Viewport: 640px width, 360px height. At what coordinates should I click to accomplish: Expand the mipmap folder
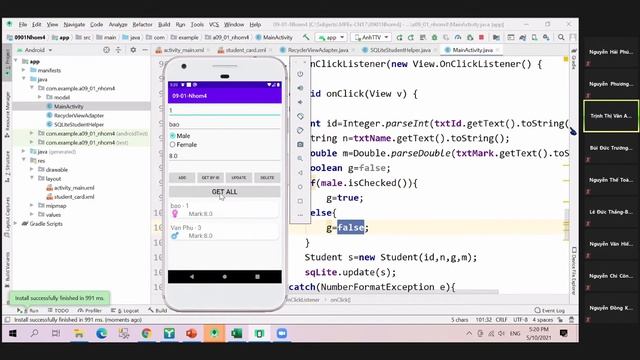click(x=32, y=205)
